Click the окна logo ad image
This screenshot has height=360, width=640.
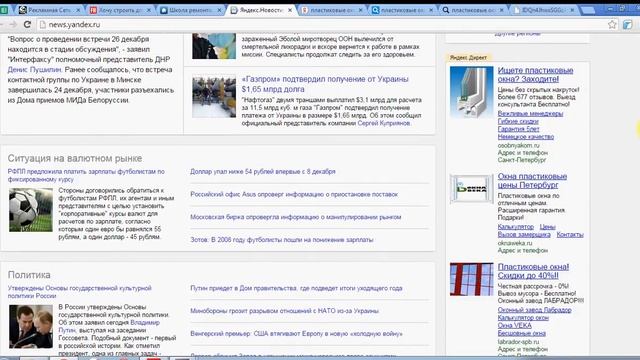point(471,189)
